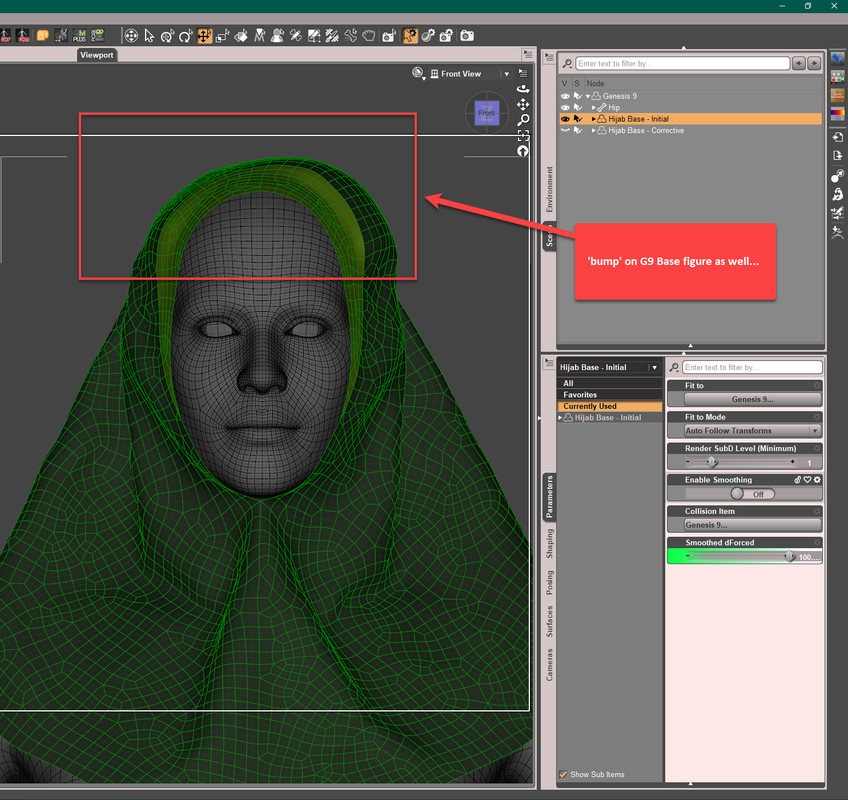Click the Render camera icon in the toolbar

point(467,36)
